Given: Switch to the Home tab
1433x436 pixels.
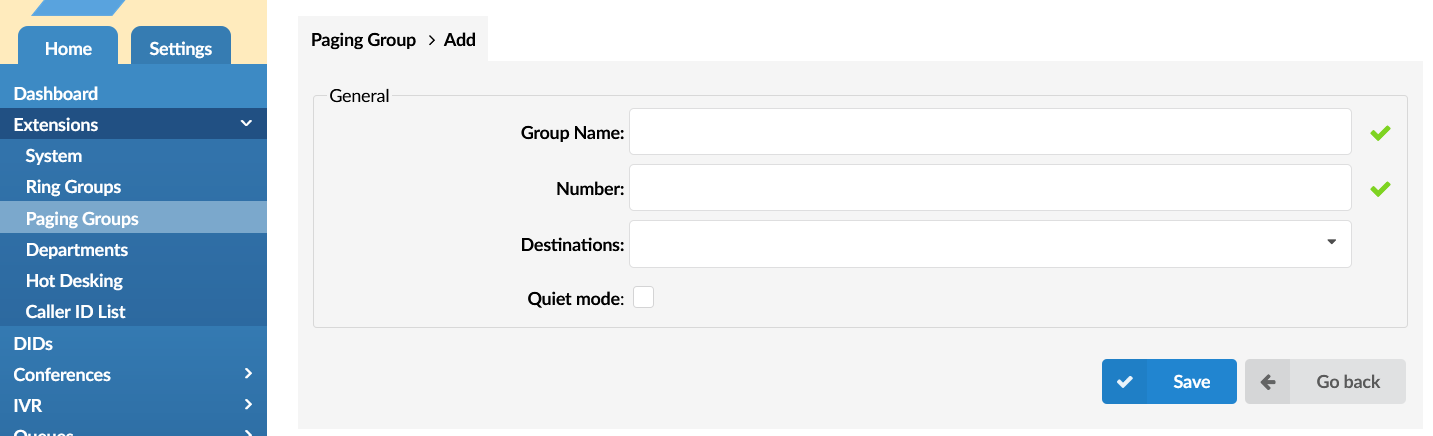Looking at the screenshot, I should coord(68,48).
